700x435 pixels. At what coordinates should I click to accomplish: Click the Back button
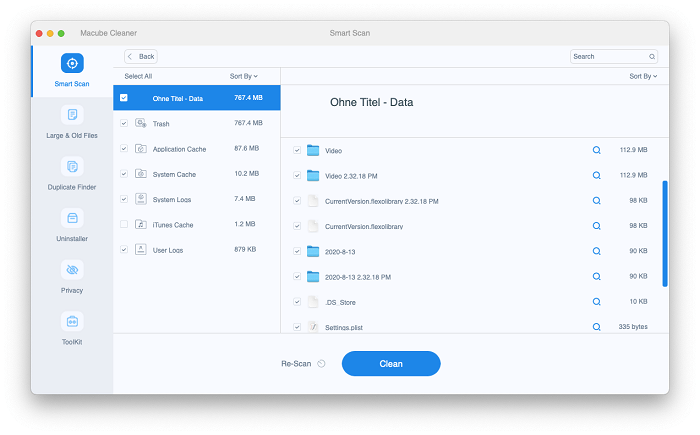click(141, 57)
